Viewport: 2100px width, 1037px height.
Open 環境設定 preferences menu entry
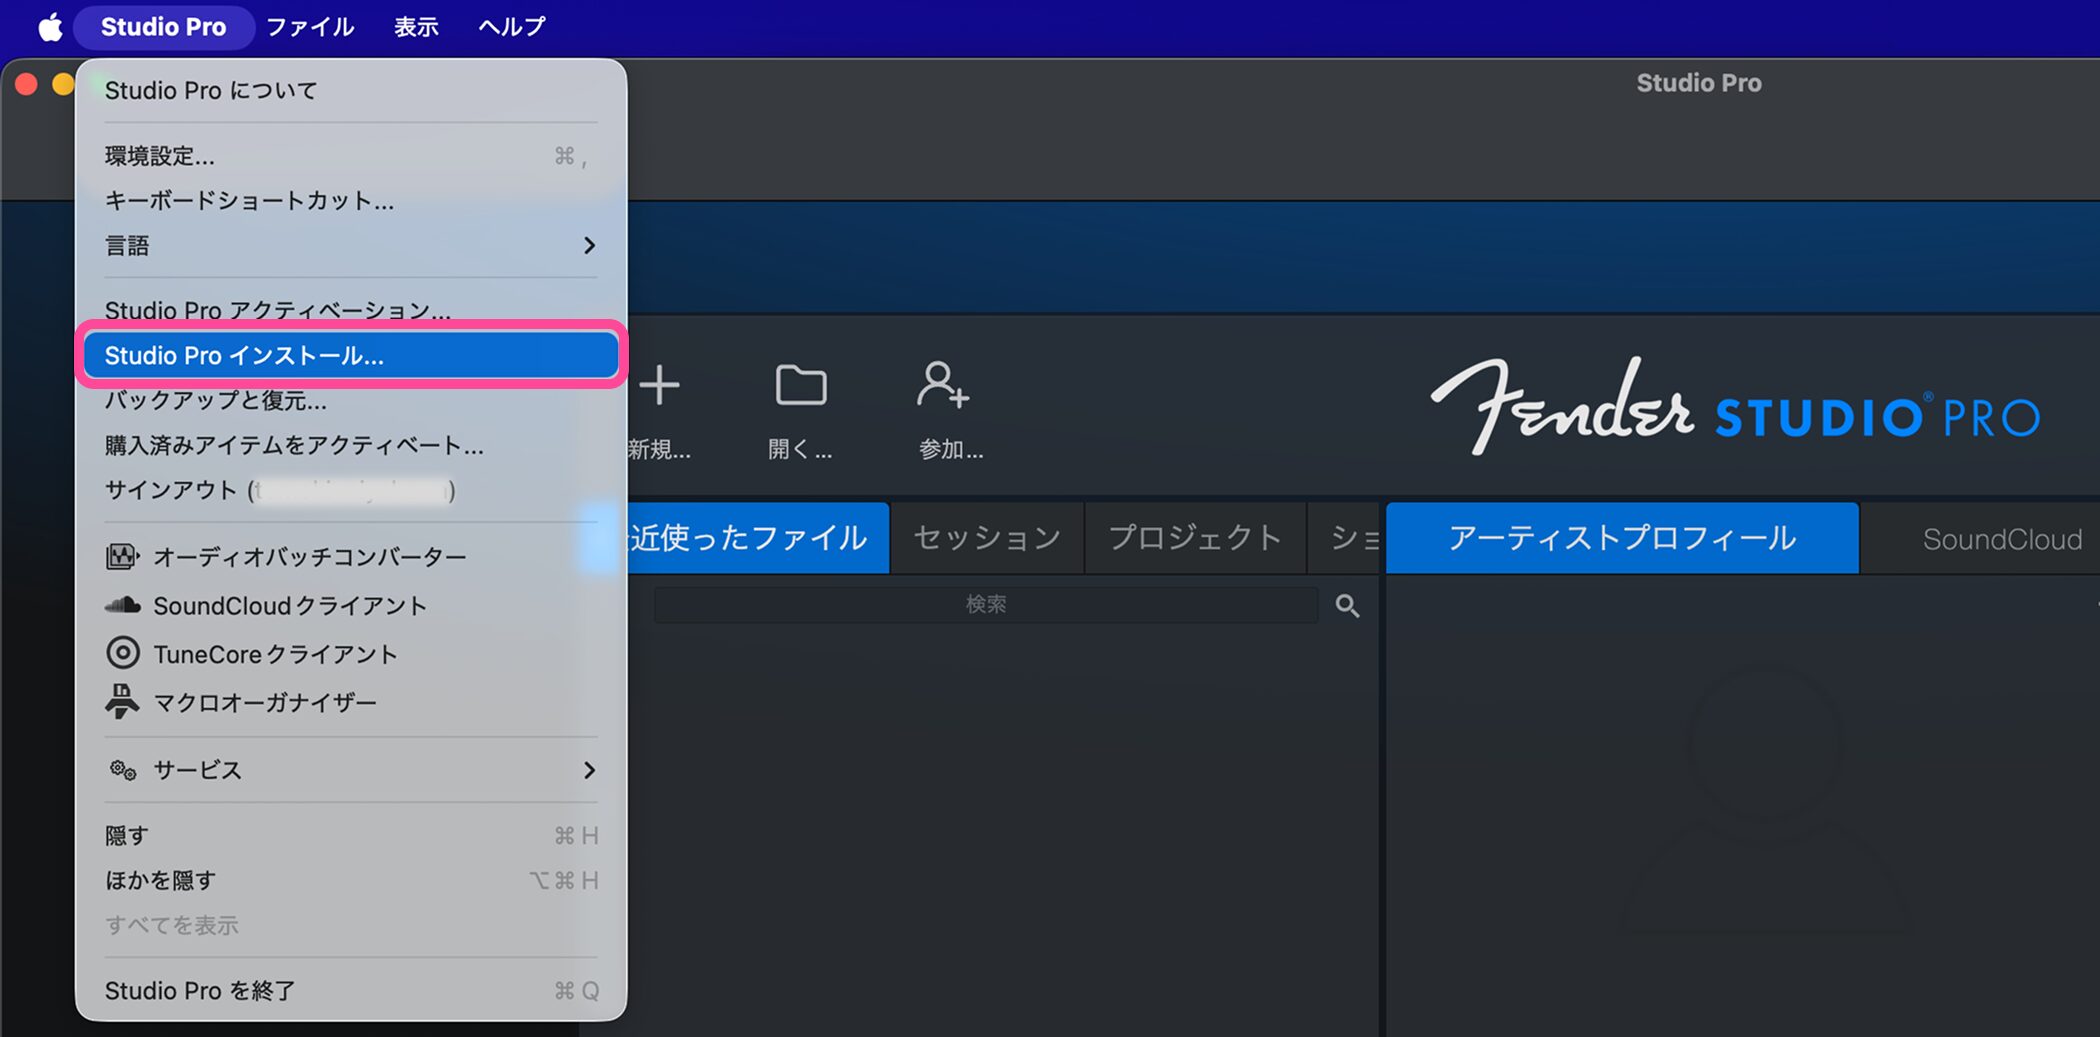[x=160, y=156]
